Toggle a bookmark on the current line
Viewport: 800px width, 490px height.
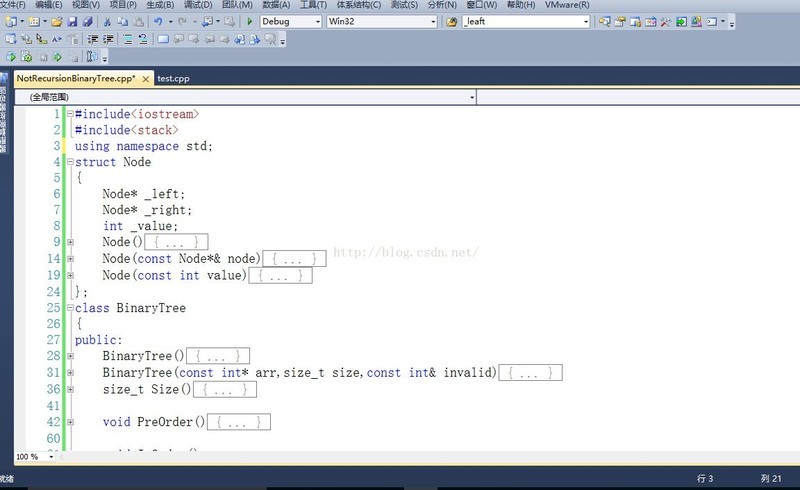163,39
